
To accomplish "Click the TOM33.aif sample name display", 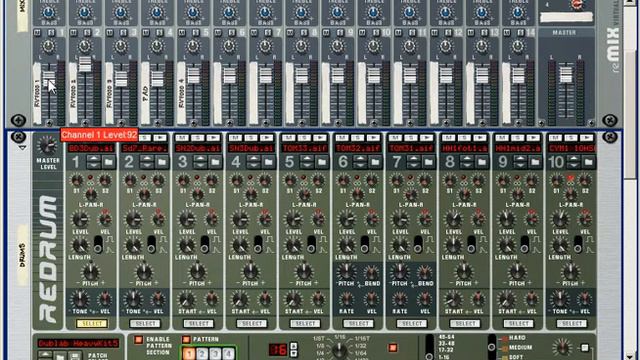I will [x=305, y=148].
